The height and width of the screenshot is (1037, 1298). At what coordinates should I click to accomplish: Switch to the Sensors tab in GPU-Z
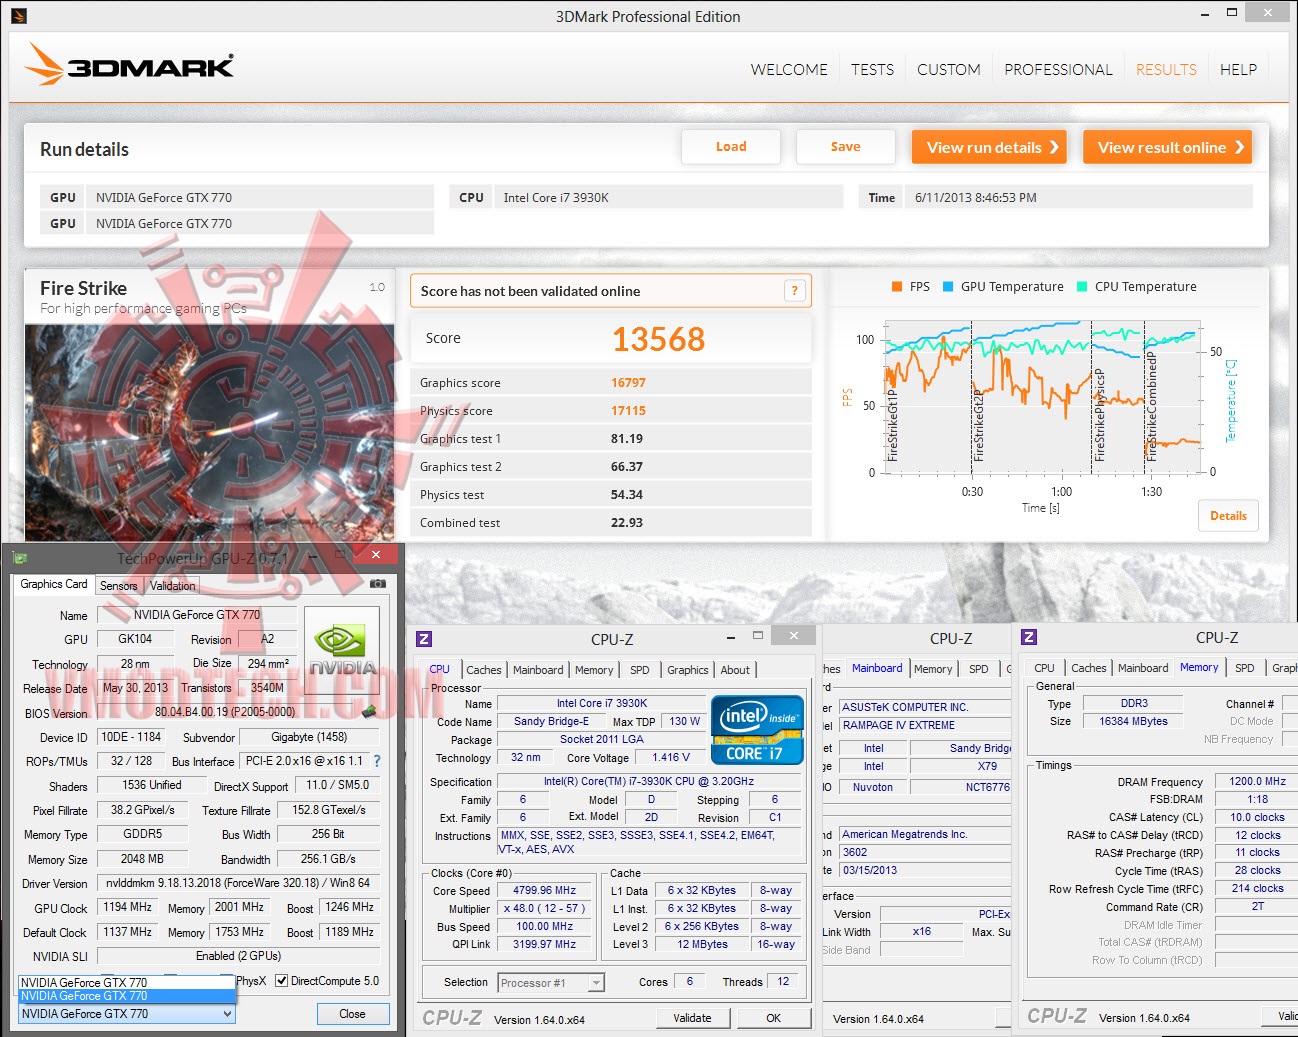pos(118,586)
